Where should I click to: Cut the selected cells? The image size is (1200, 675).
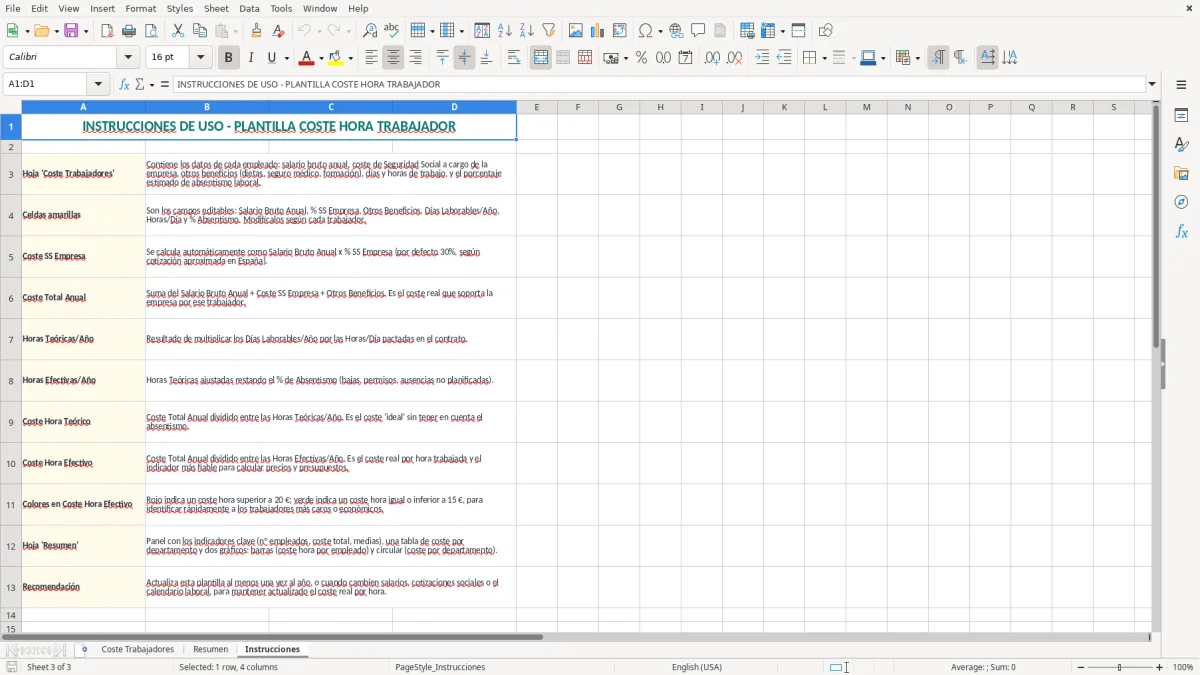[178, 31]
